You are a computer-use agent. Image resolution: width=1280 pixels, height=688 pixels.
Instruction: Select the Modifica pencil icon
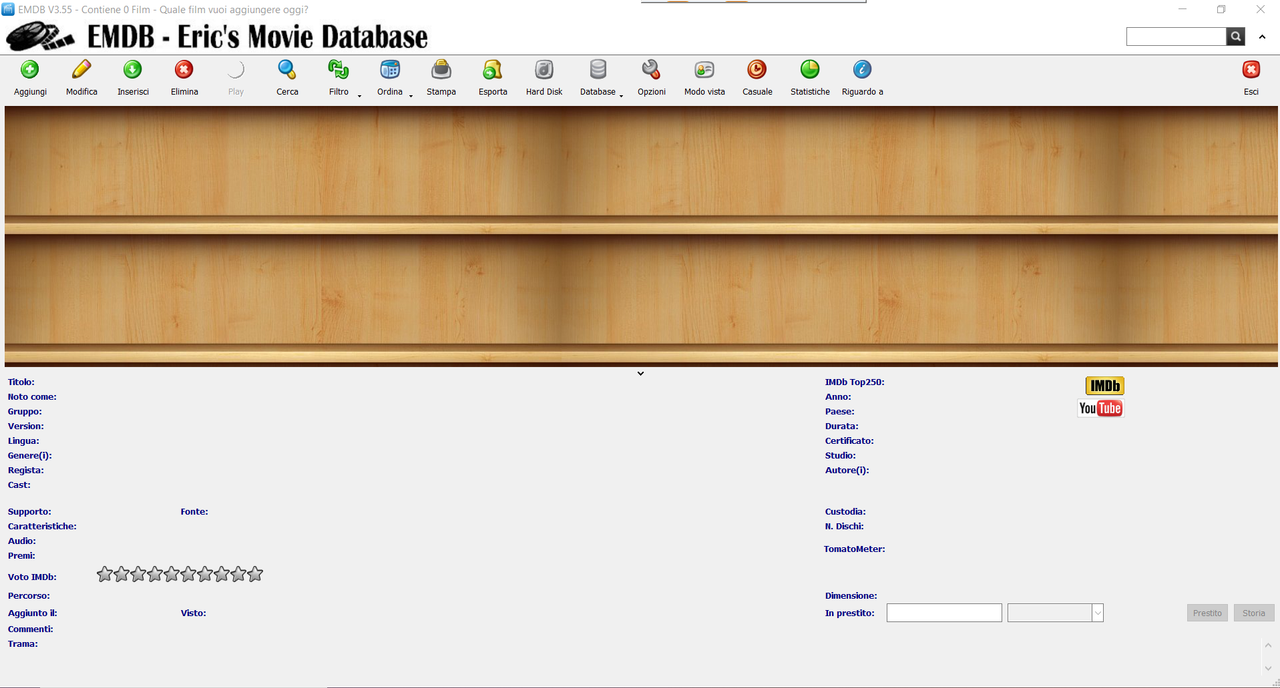(82, 70)
